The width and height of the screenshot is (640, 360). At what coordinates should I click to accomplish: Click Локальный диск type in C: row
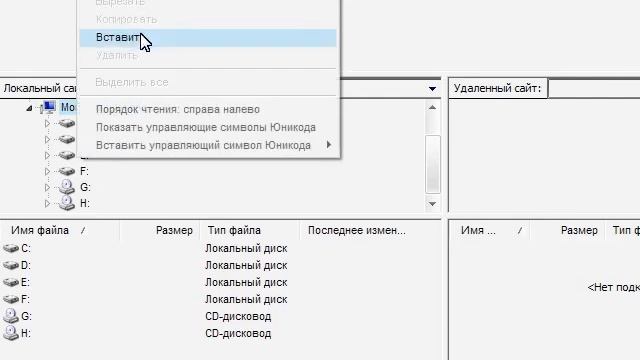point(246,249)
